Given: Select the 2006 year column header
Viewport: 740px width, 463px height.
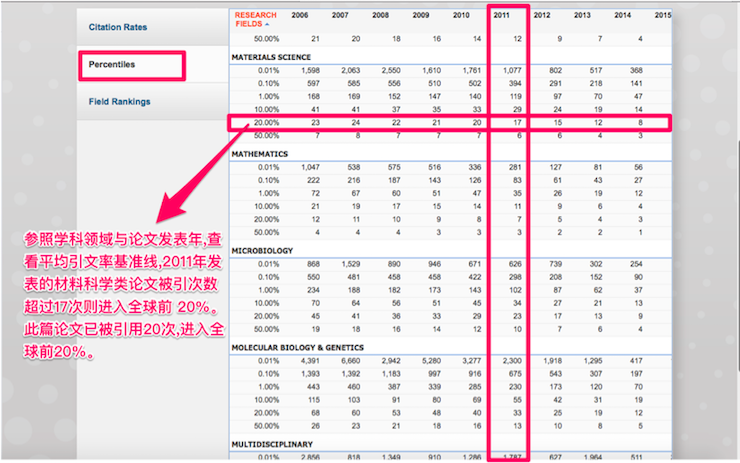Looking at the screenshot, I should [x=301, y=15].
